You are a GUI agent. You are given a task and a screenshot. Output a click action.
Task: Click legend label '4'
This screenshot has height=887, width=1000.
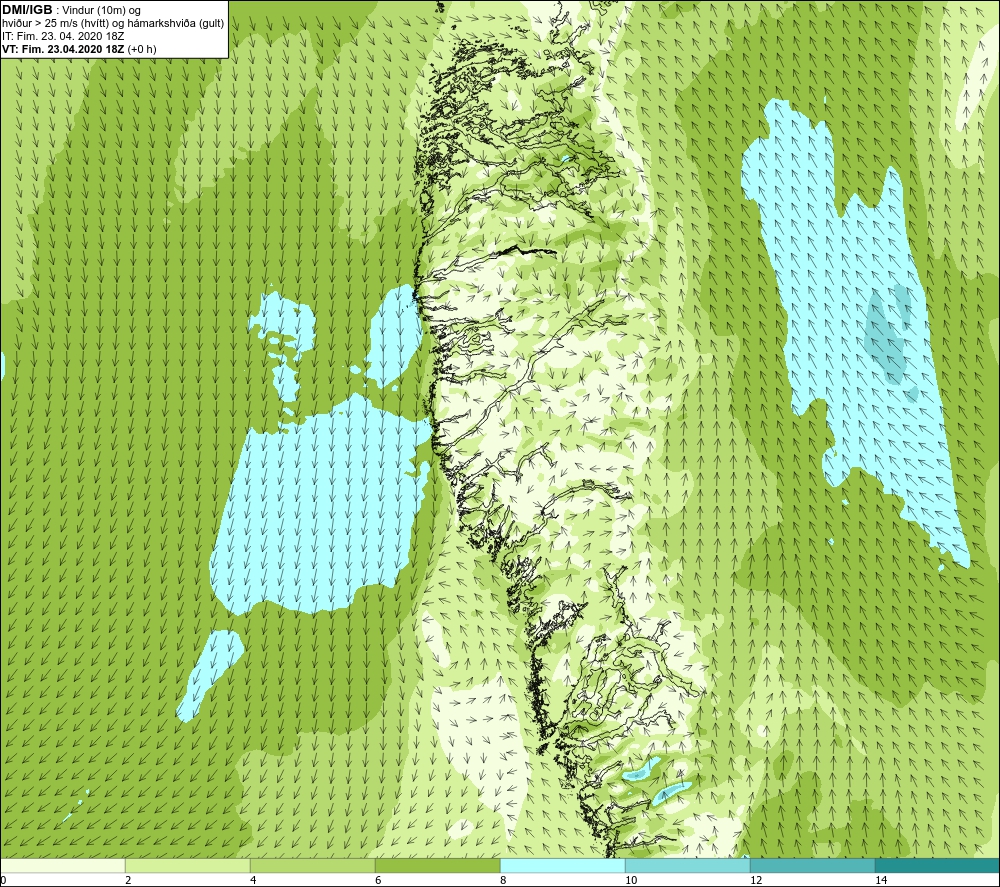253,880
